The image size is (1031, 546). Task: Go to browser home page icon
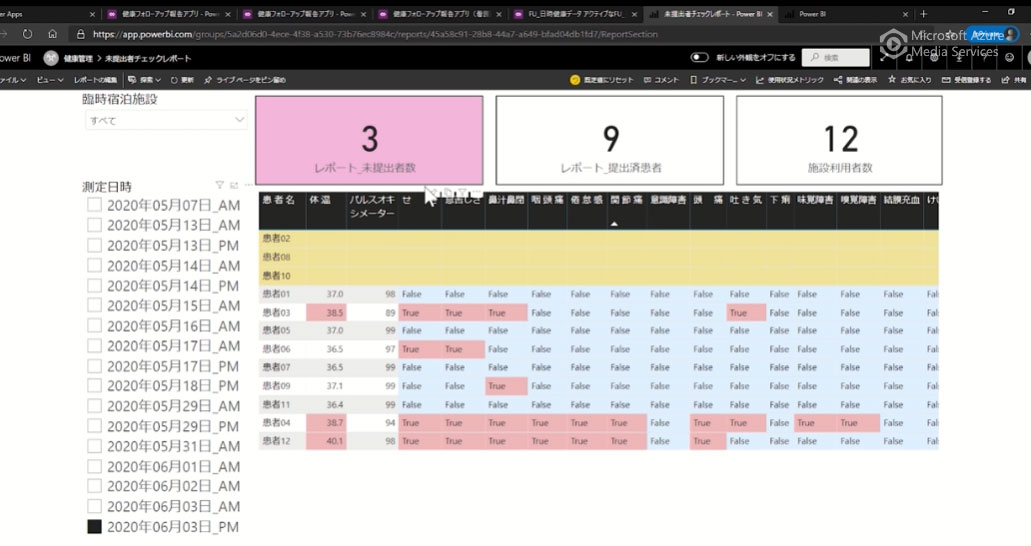tap(52, 34)
